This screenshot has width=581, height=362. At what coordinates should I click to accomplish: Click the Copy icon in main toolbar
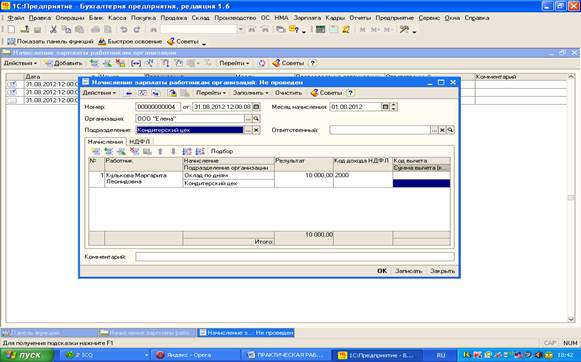tap(66, 30)
